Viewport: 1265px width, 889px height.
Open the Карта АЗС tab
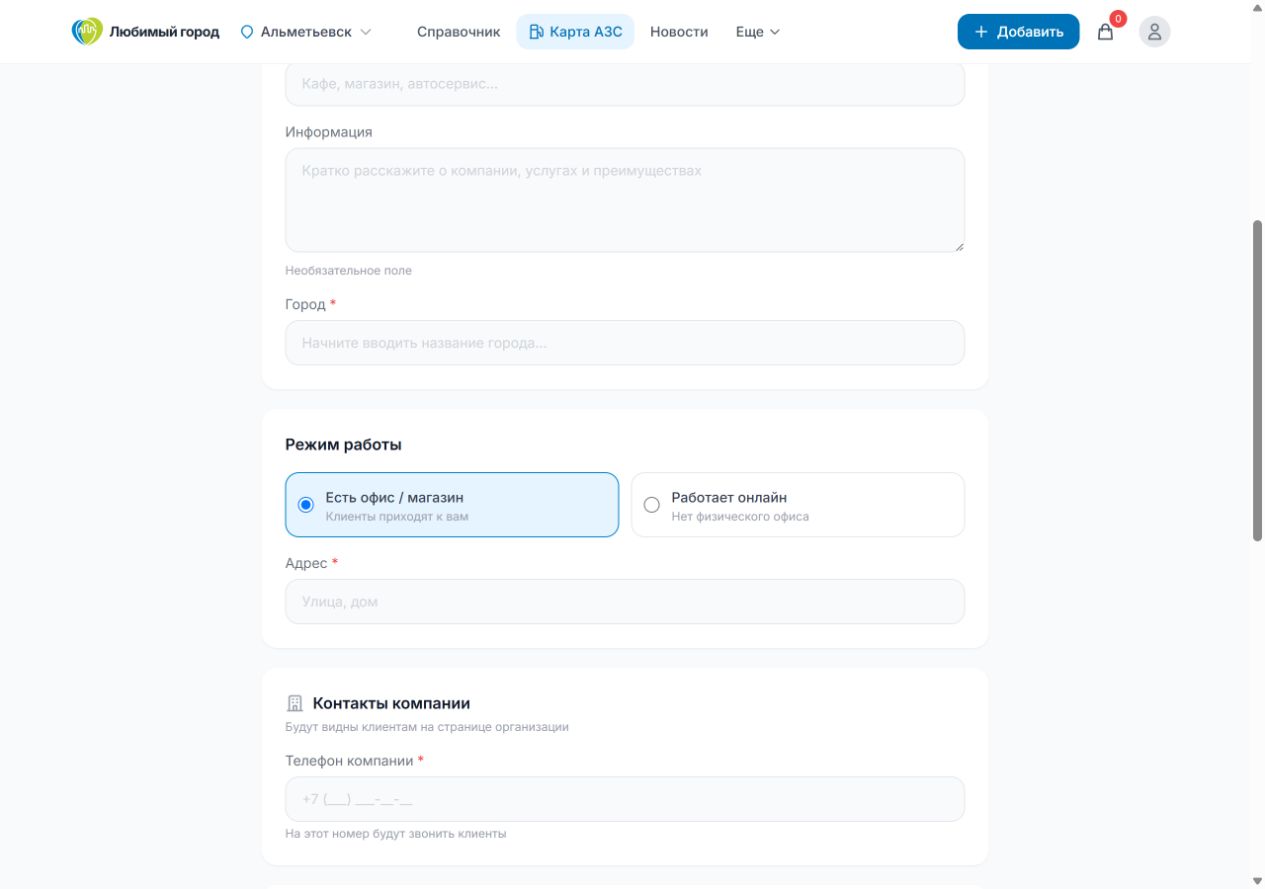575,32
